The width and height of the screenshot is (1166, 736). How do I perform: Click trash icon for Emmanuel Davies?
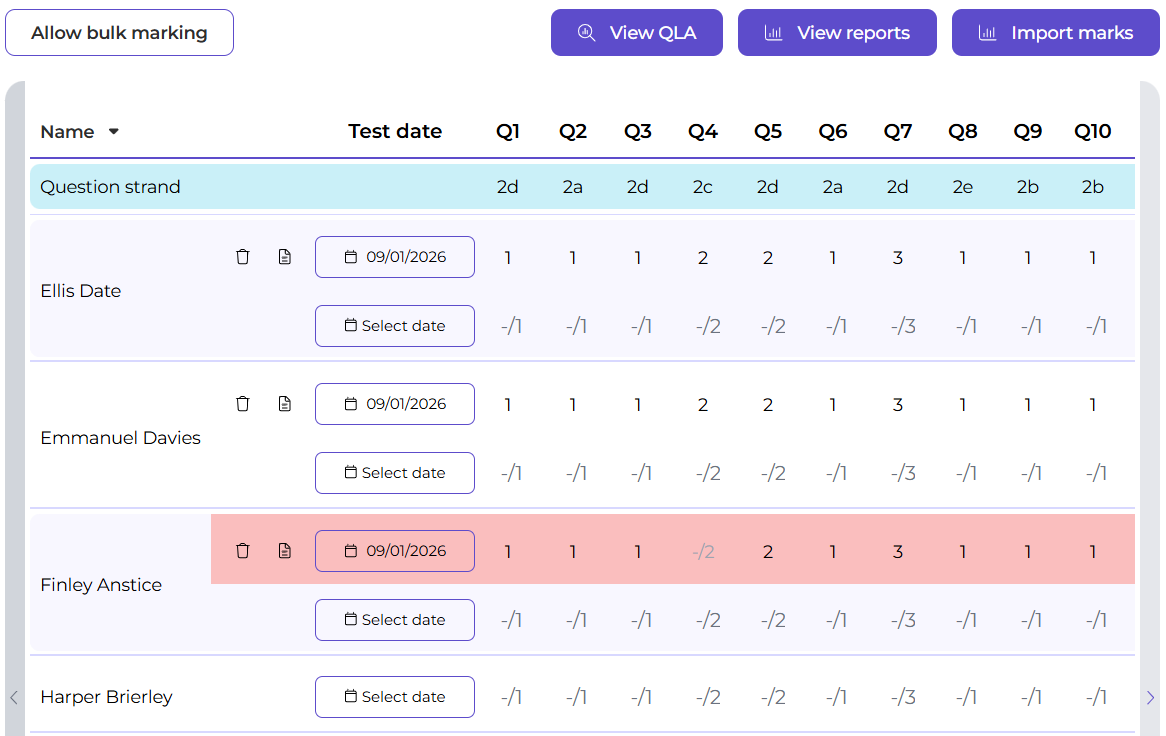point(242,404)
